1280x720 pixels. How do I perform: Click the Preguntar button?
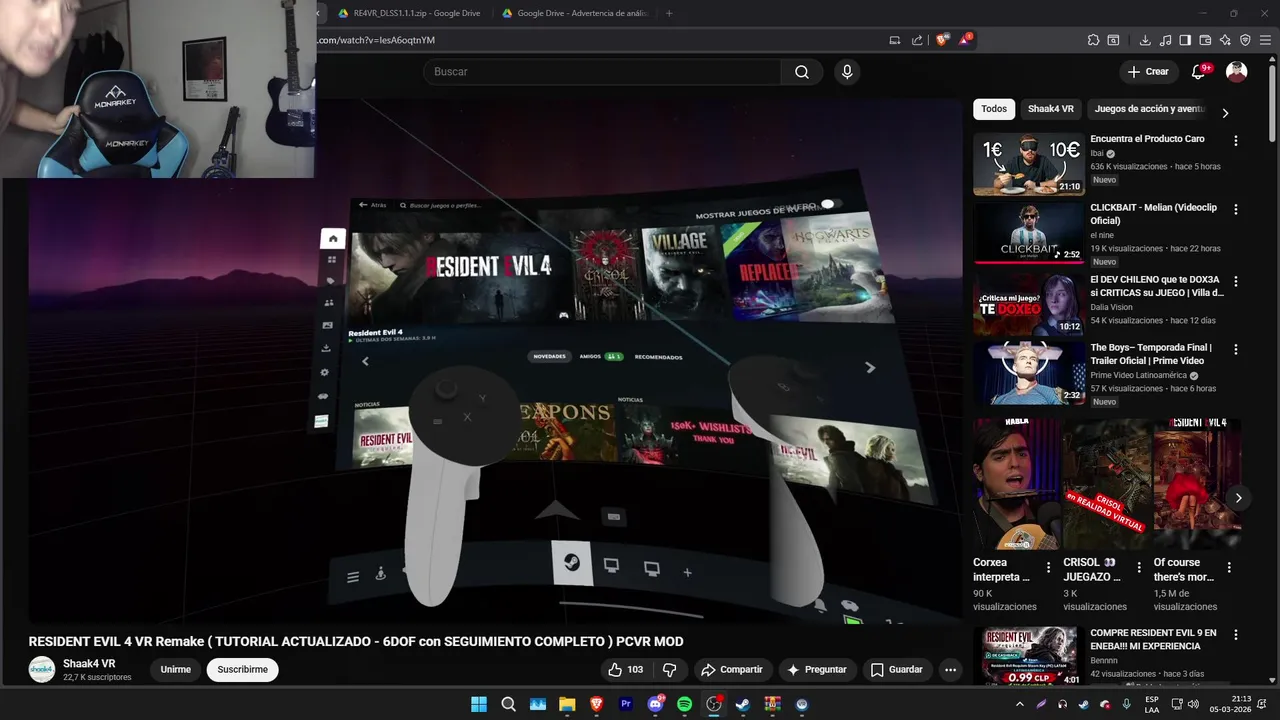tap(817, 670)
